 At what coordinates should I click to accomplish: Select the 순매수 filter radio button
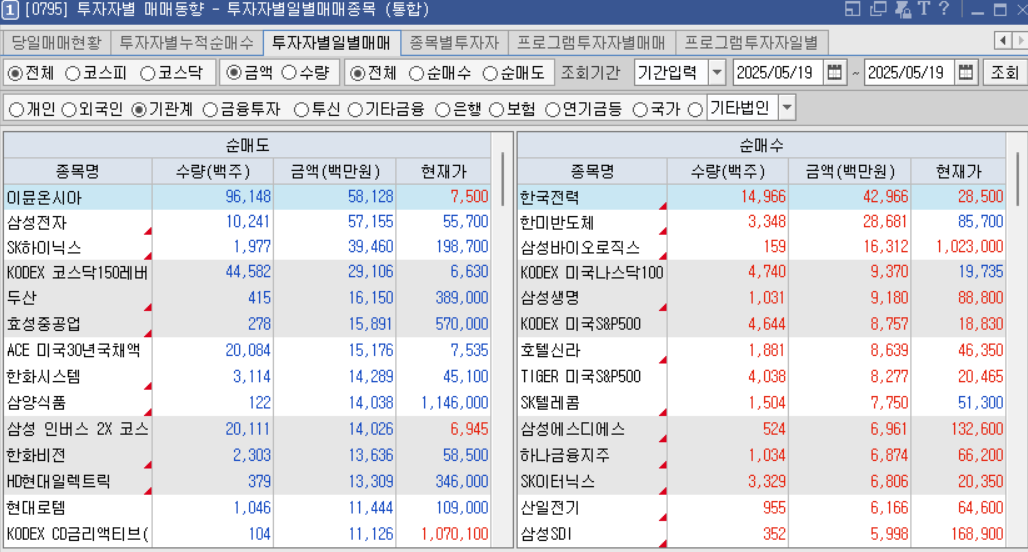pyautogui.click(x=416, y=73)
